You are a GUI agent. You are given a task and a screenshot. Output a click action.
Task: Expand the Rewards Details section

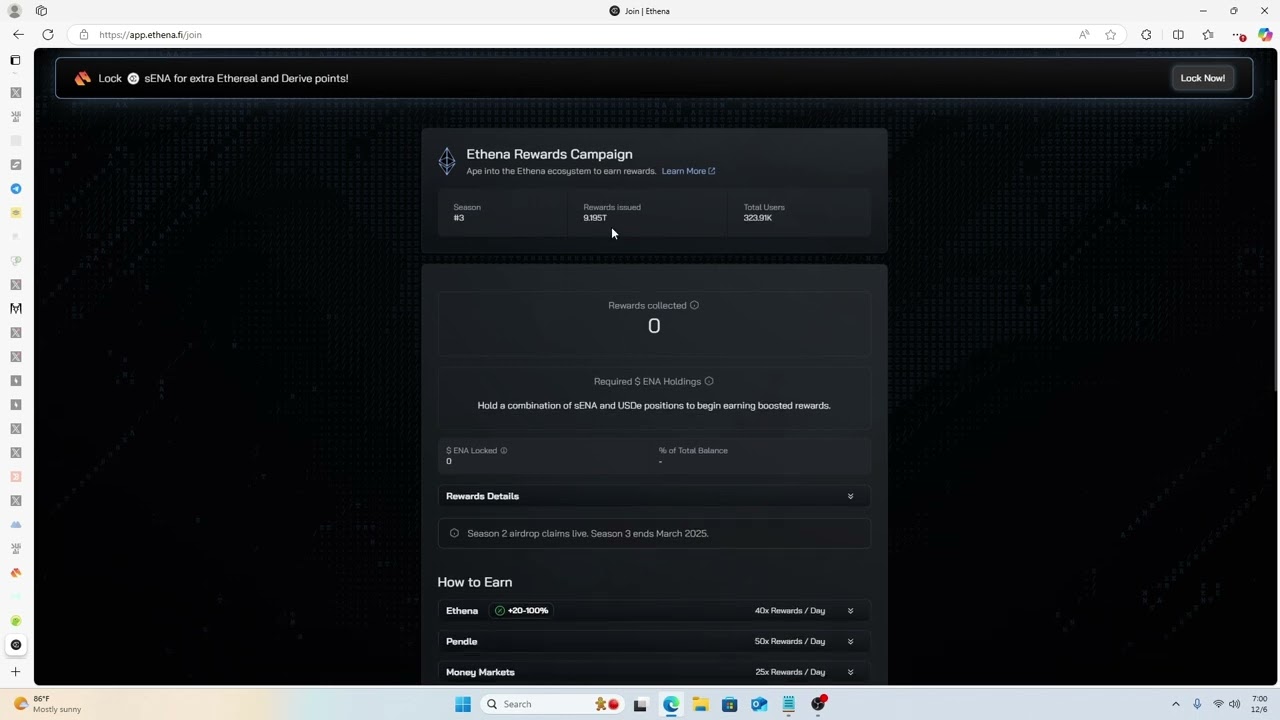(x=654, y=496)
